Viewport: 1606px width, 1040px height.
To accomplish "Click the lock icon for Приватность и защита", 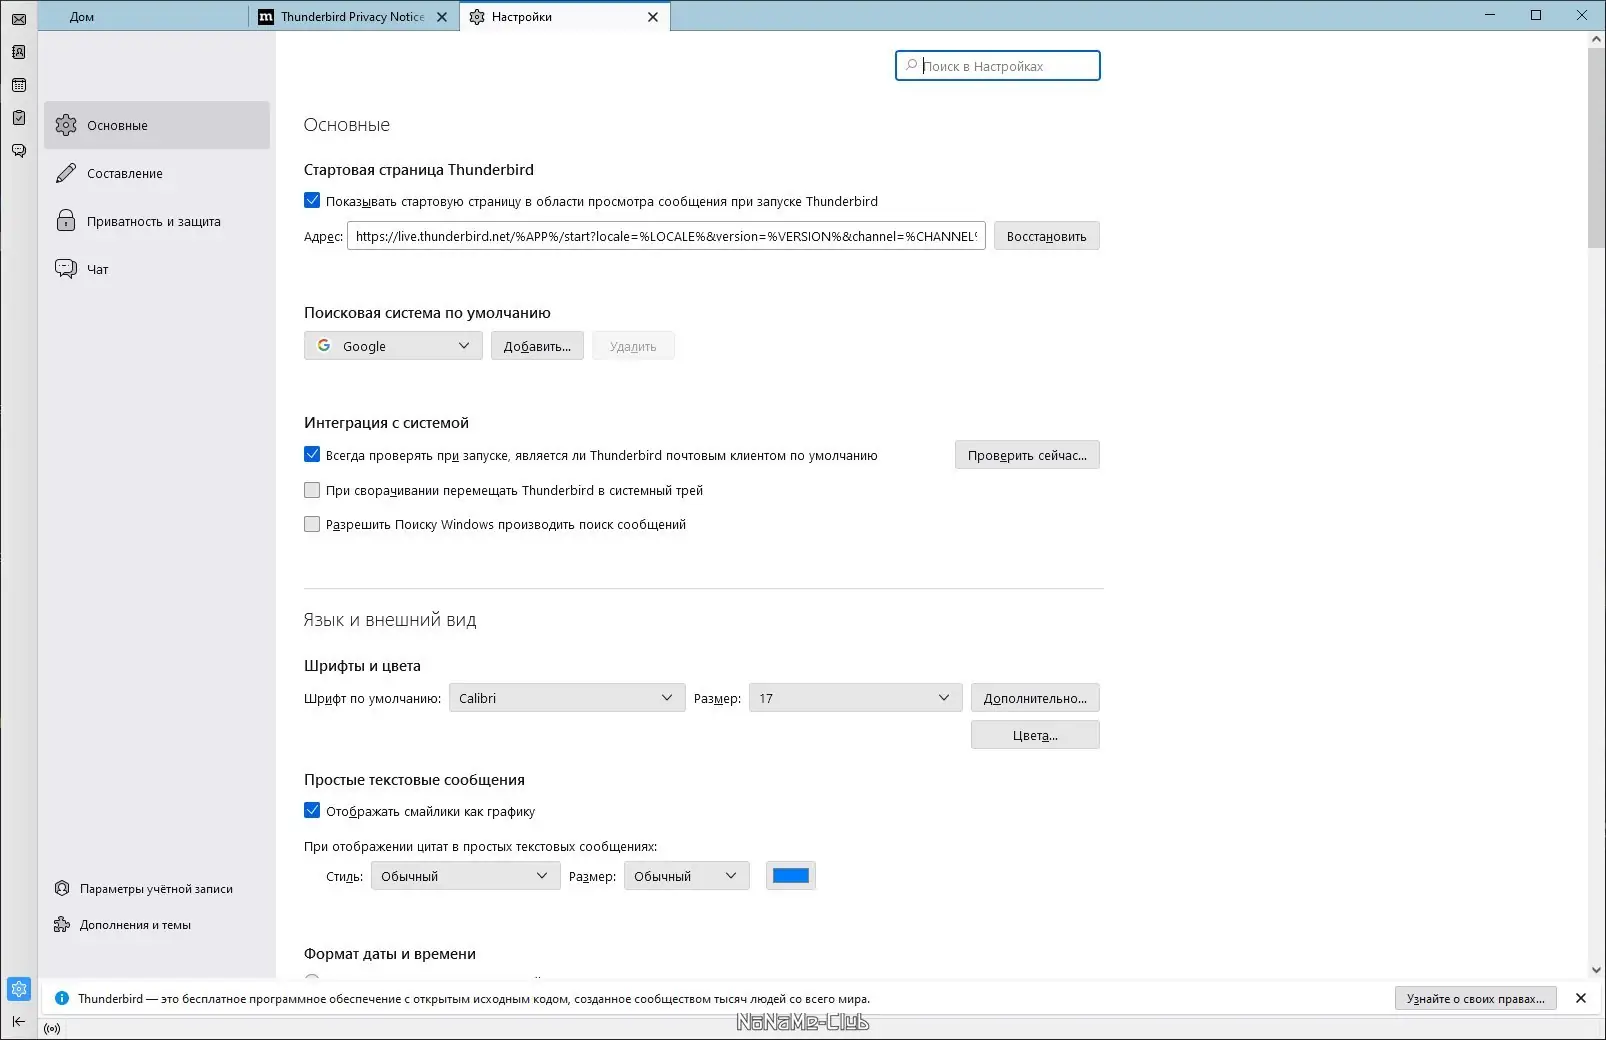I will (66, 221).
